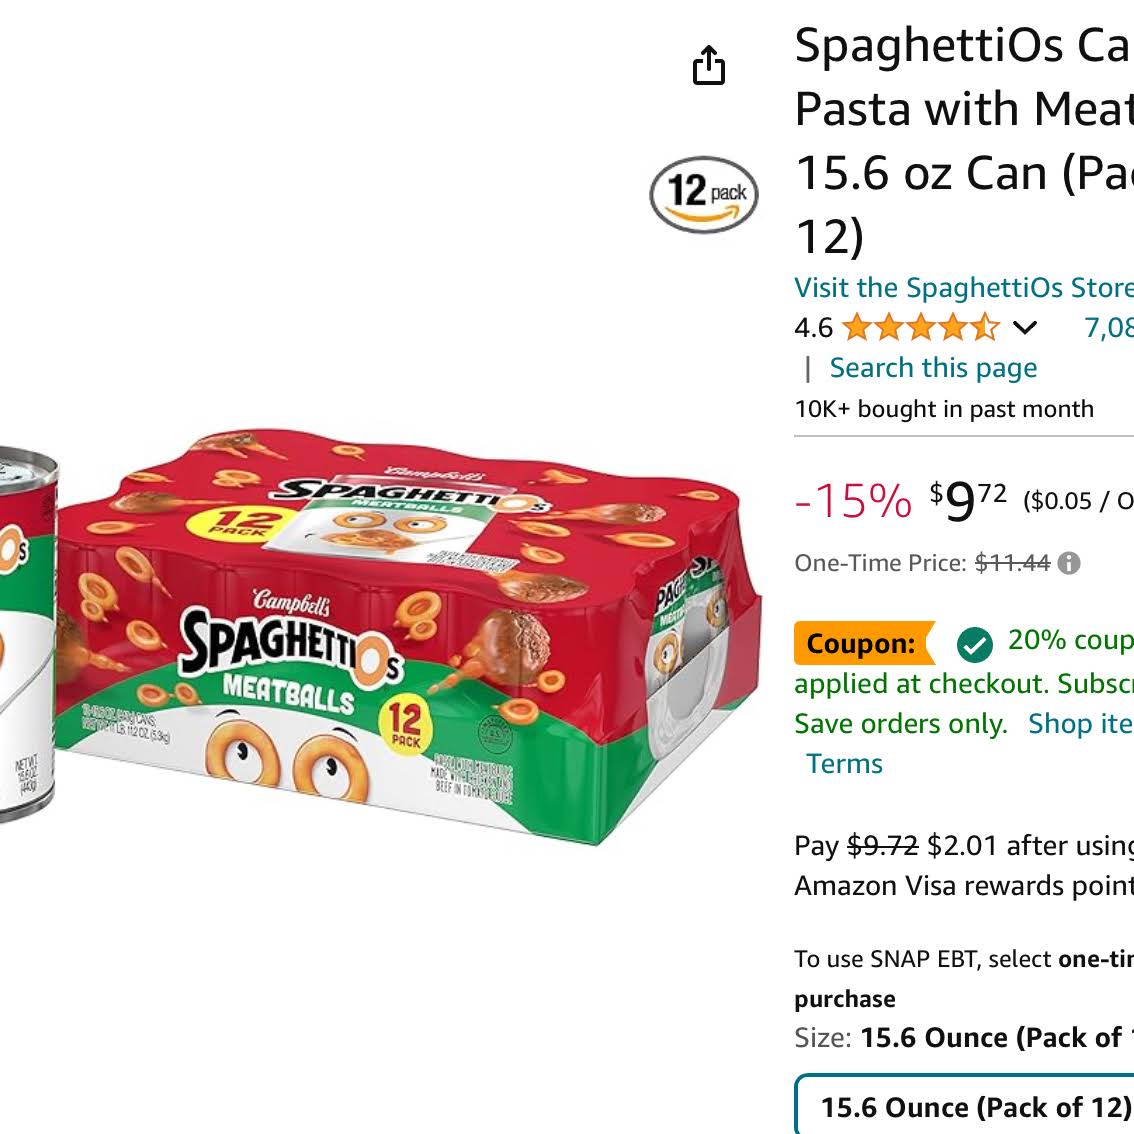Click the $11.44 strikethrough one-time price
The width and height of the screenshot is (1134, 1134).
coord(1012,563)
